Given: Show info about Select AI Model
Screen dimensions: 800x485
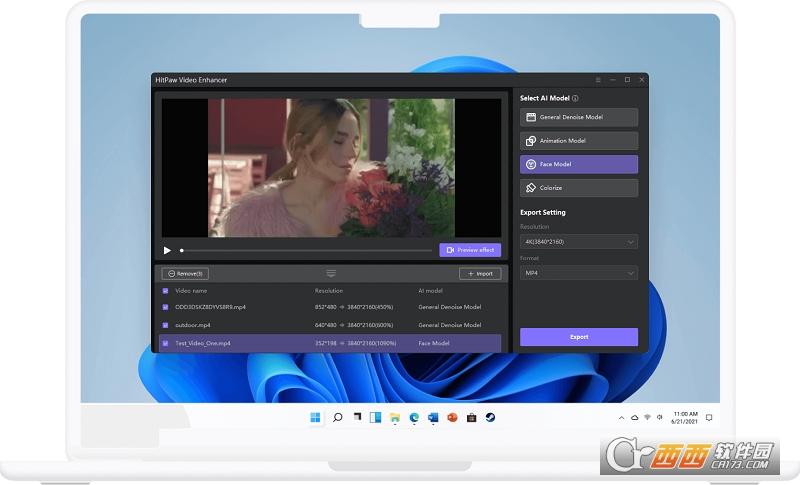Looking at the screenshot, I should [x=575, y=98].
